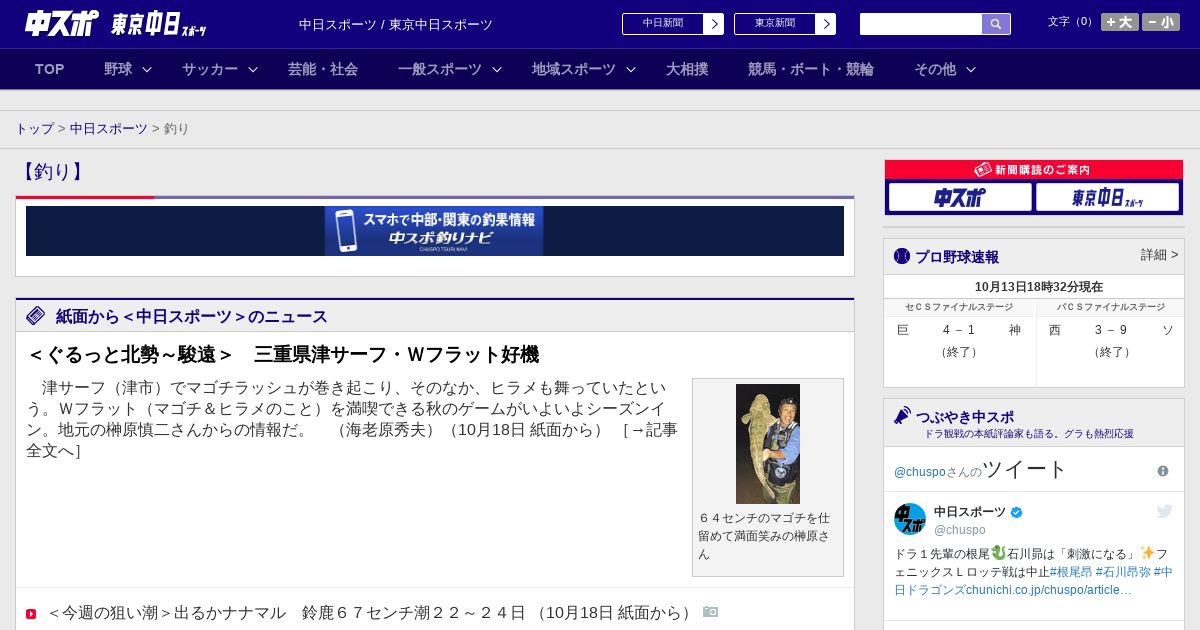The width and height of the screenshot is (1200, 630).
Task: Click the 中スポ subscription button
Action: click(x=960, y=197)
